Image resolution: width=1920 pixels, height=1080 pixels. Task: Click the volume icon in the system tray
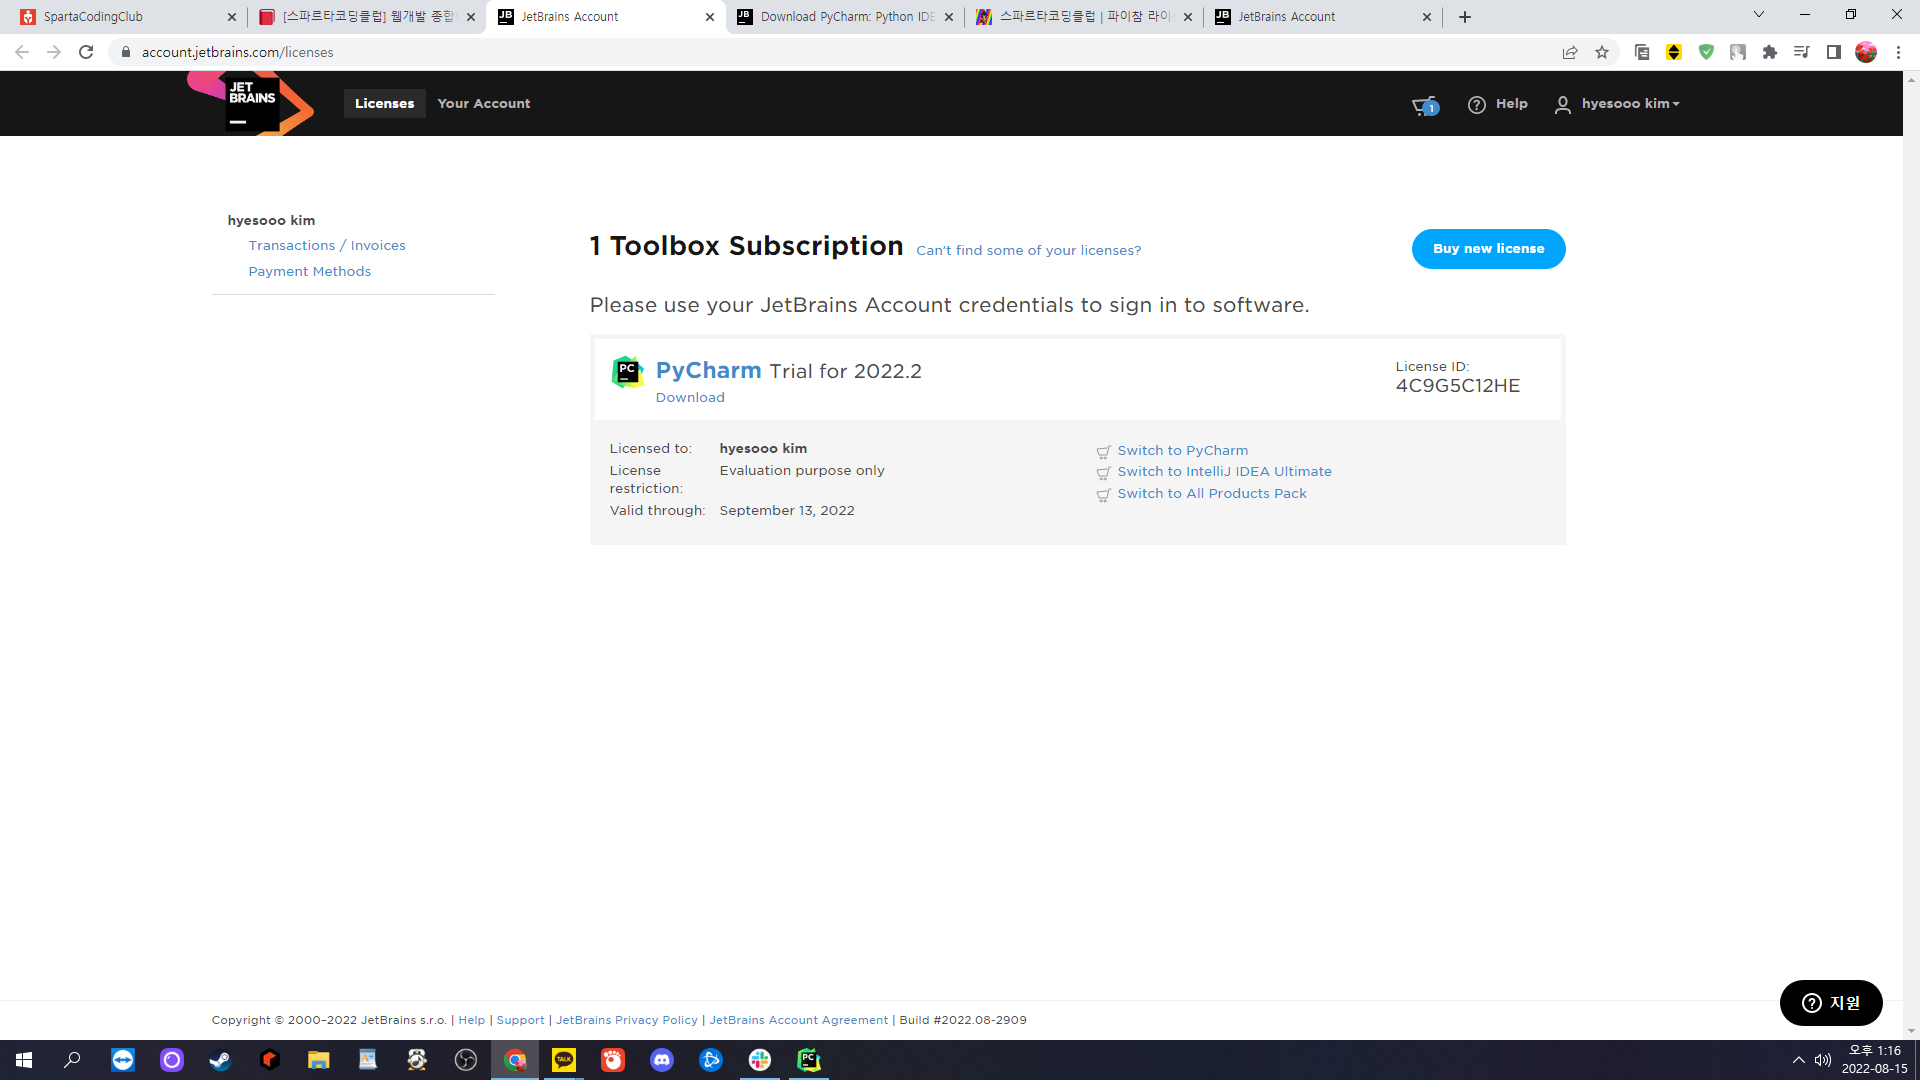click(1823, 1060)
